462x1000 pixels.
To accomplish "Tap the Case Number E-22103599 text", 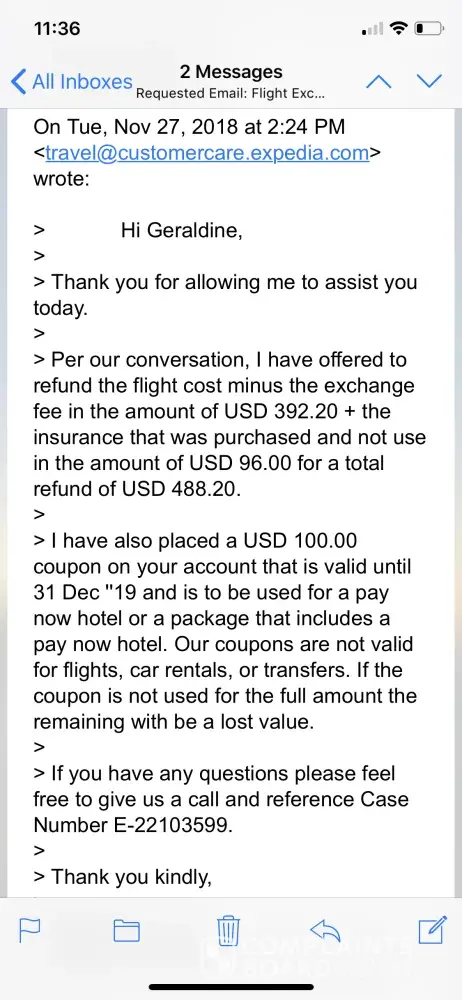I will click(x=221, y=812).
